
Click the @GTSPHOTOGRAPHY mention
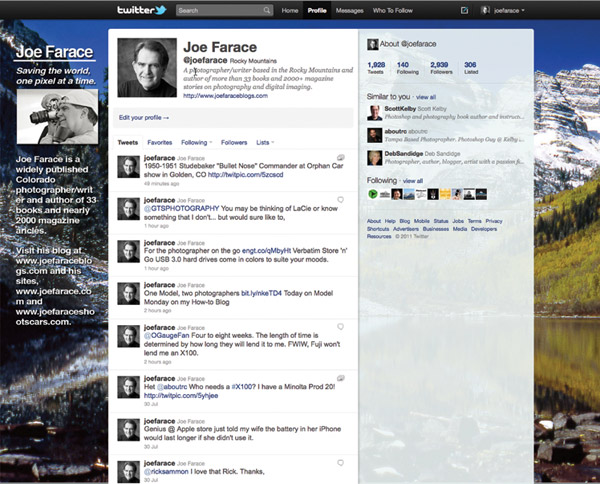(181, 208)
